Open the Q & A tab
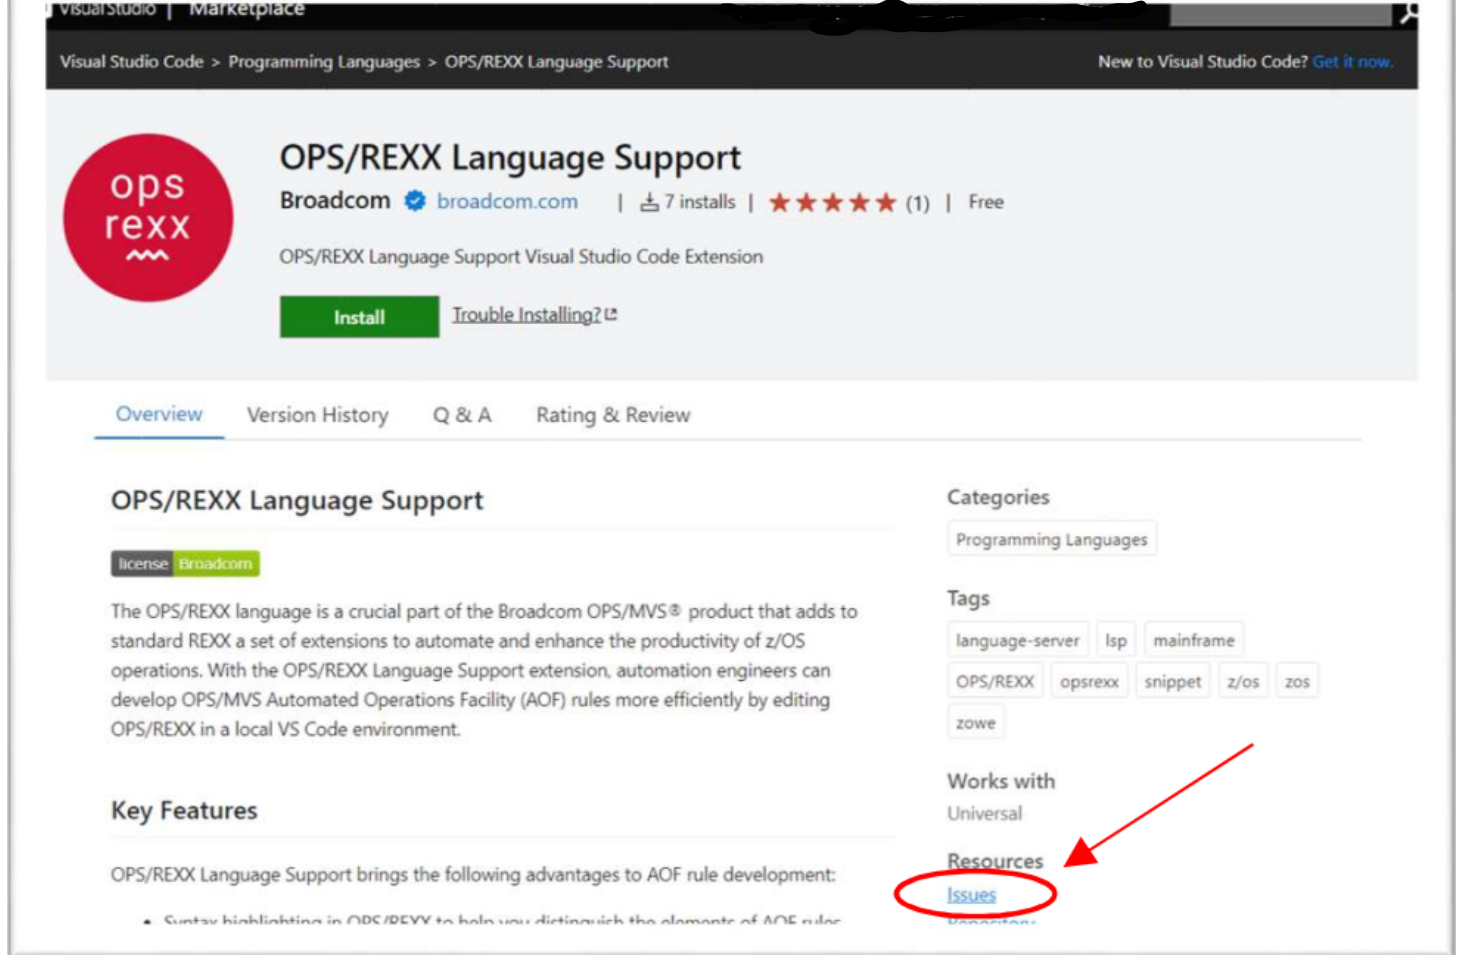Screen dimensions: 1462x968 point(461,415)
